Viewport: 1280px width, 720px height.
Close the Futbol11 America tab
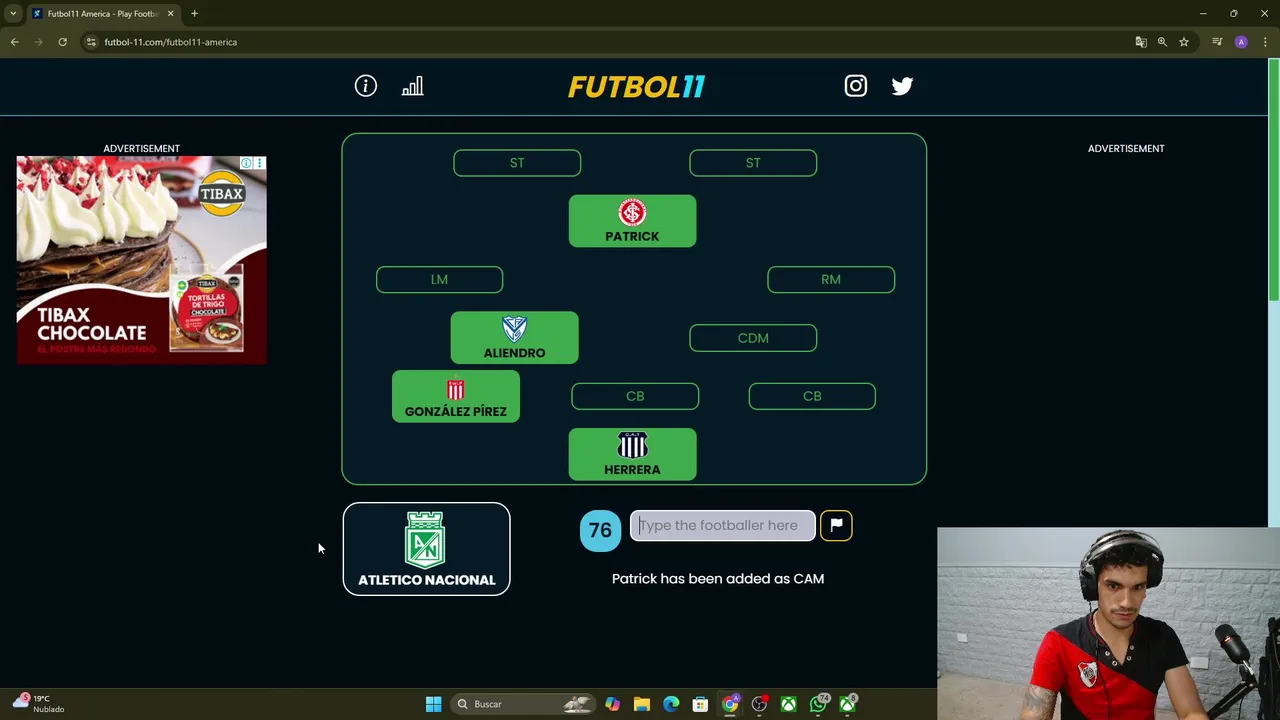coord(170,13)
